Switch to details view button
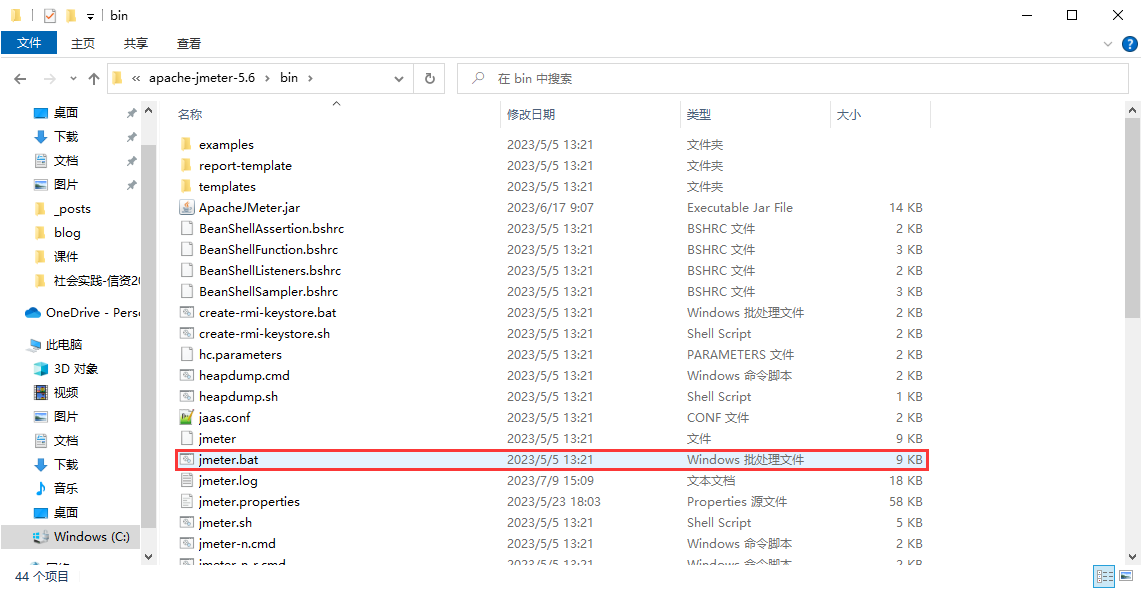Screen dimensions: 1142x589 pyautogui.click(x=1105, y=576)
